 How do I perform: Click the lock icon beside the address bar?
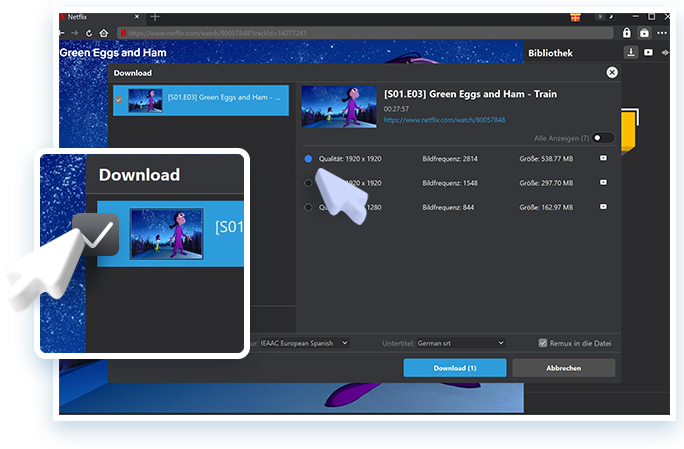pyautogui.click(x=626, y=33)
